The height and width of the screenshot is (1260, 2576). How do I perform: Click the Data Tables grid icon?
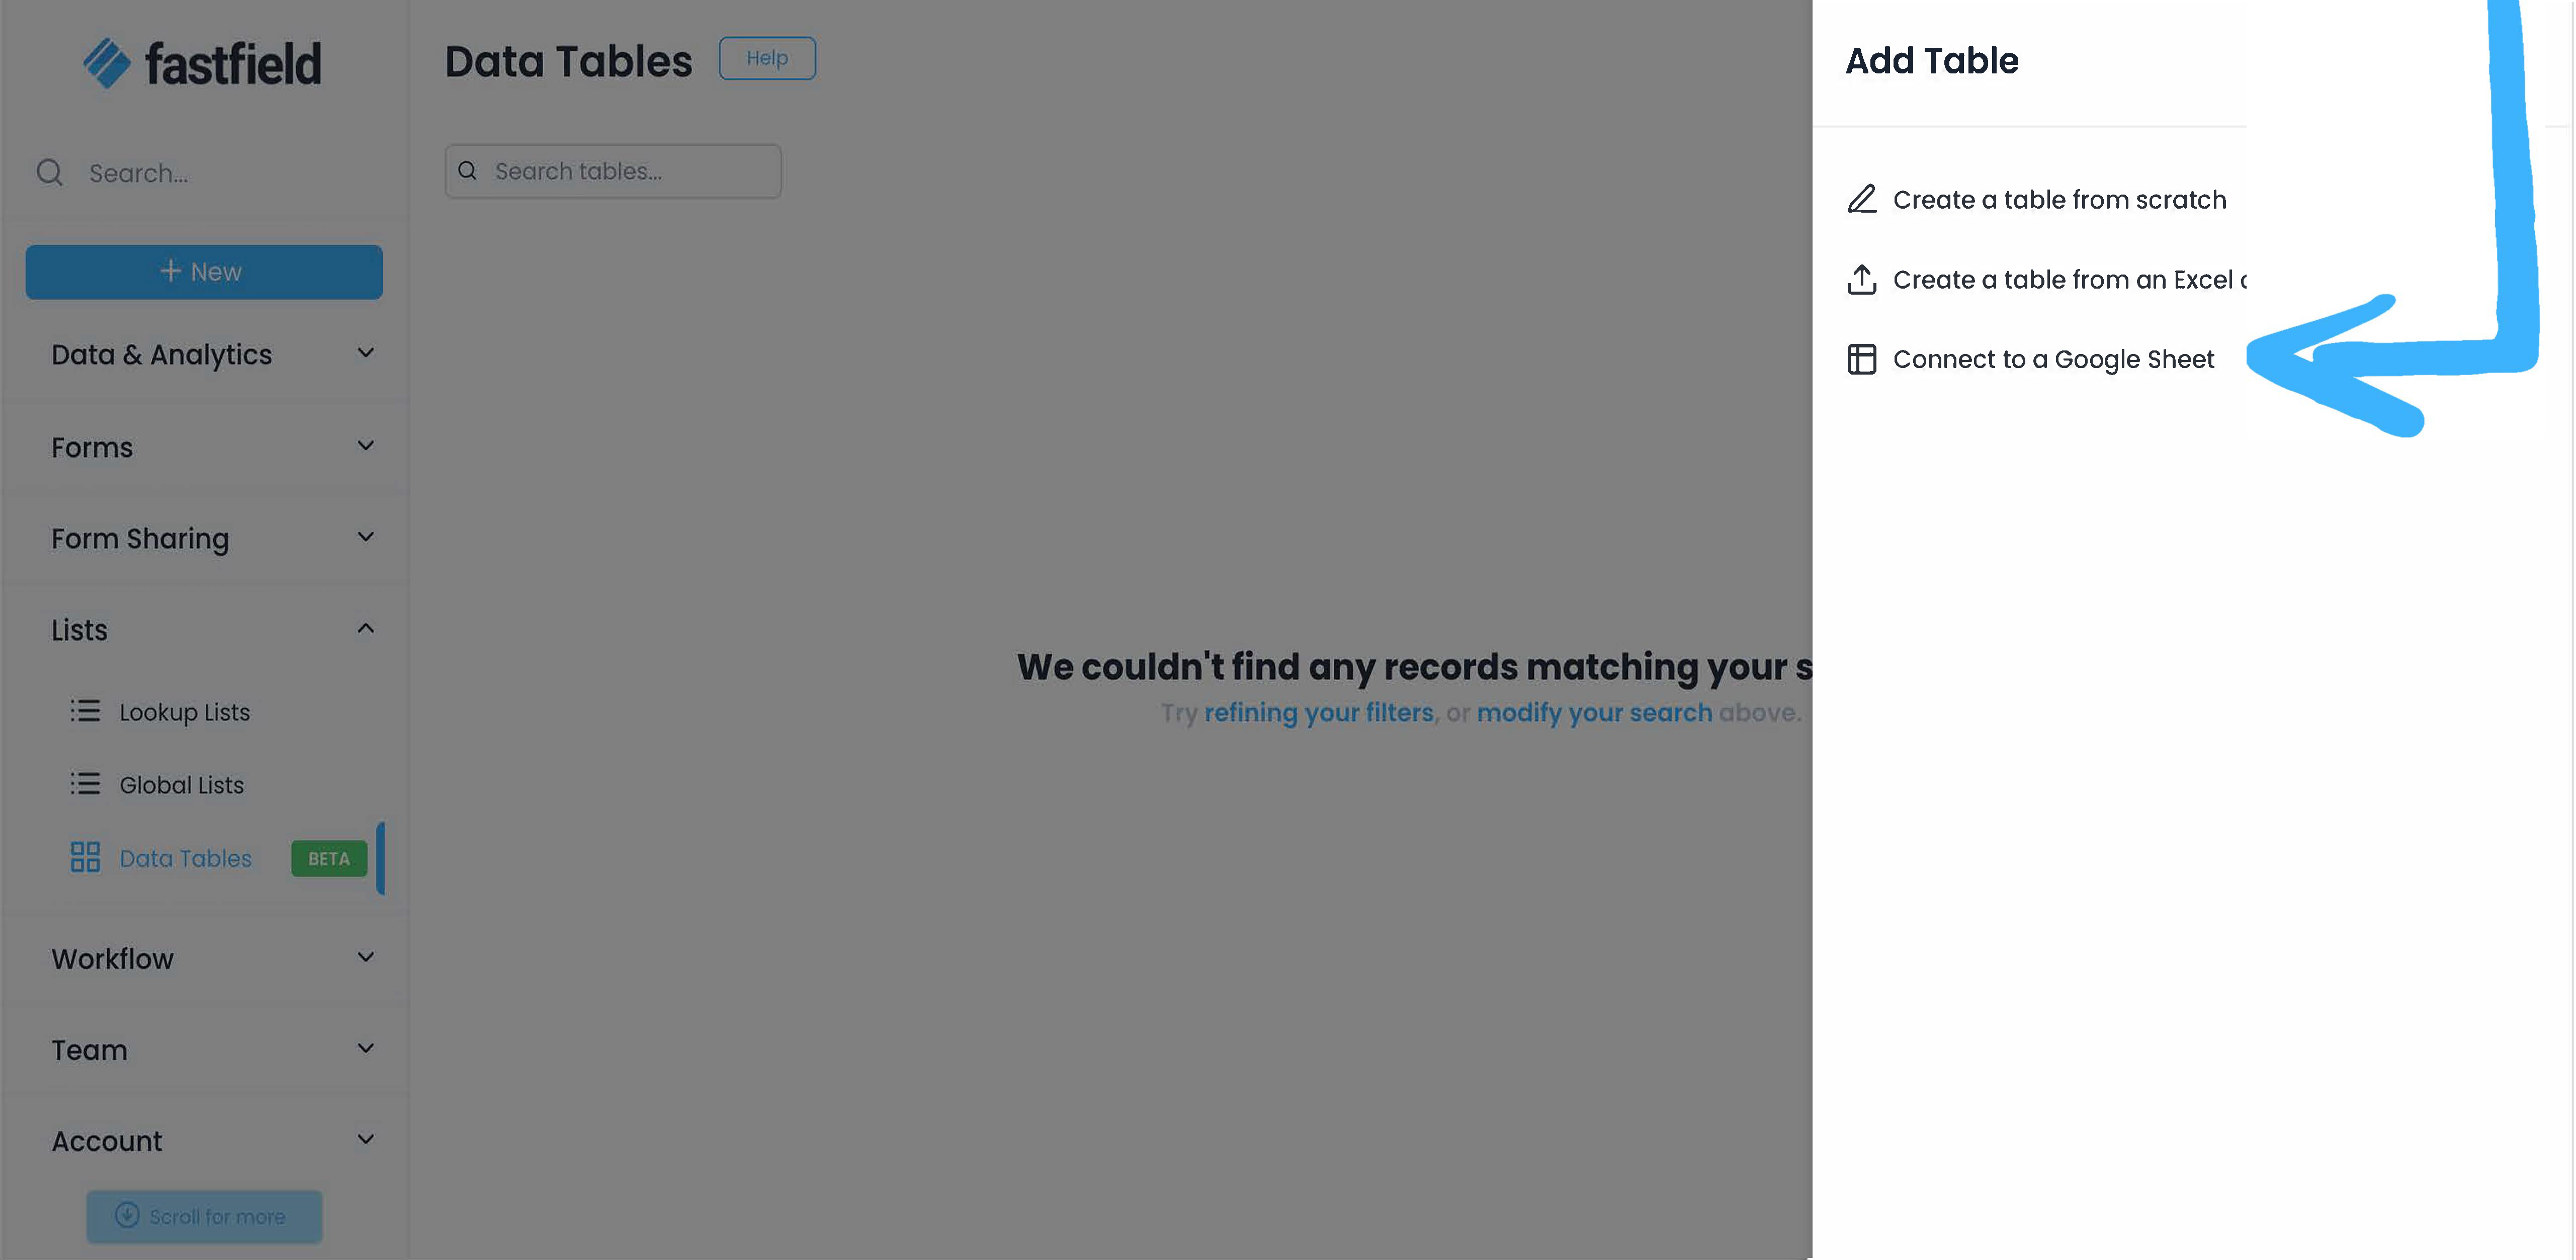85,857
